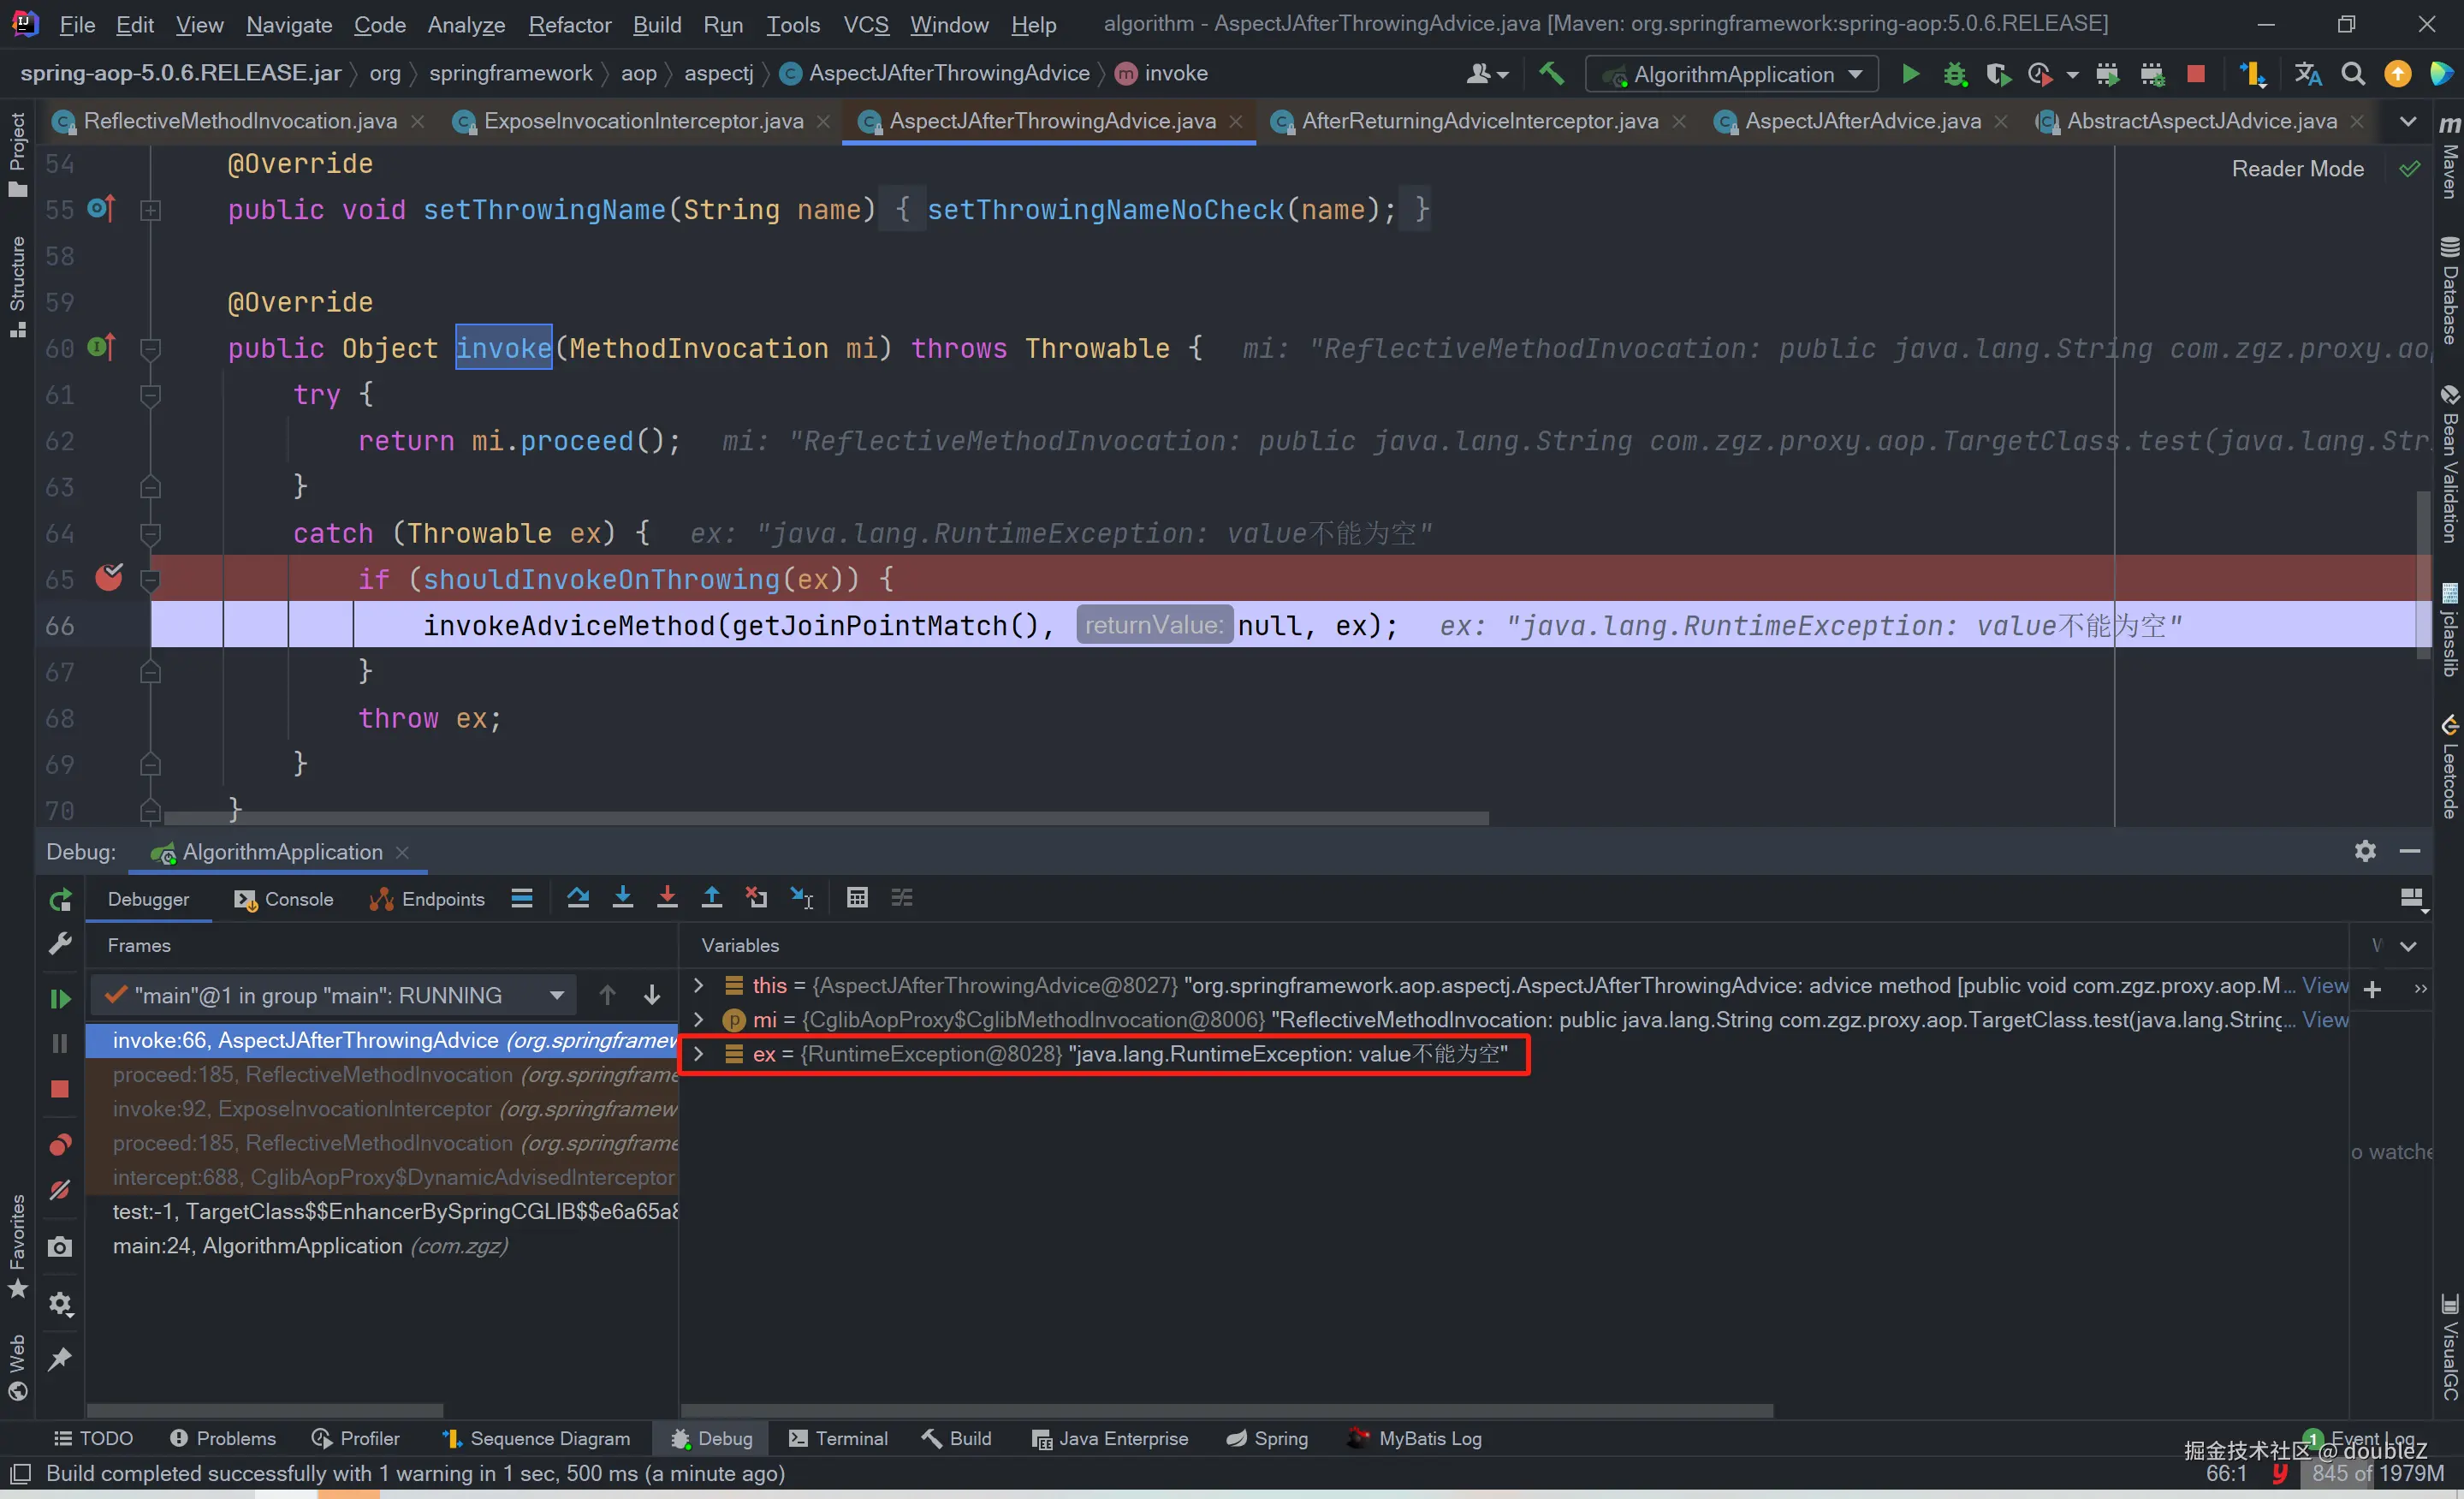This screenshot has height=1499, width=2464.
Task: Toggle the breakpoint on line 65
Action: click(108, 578)
